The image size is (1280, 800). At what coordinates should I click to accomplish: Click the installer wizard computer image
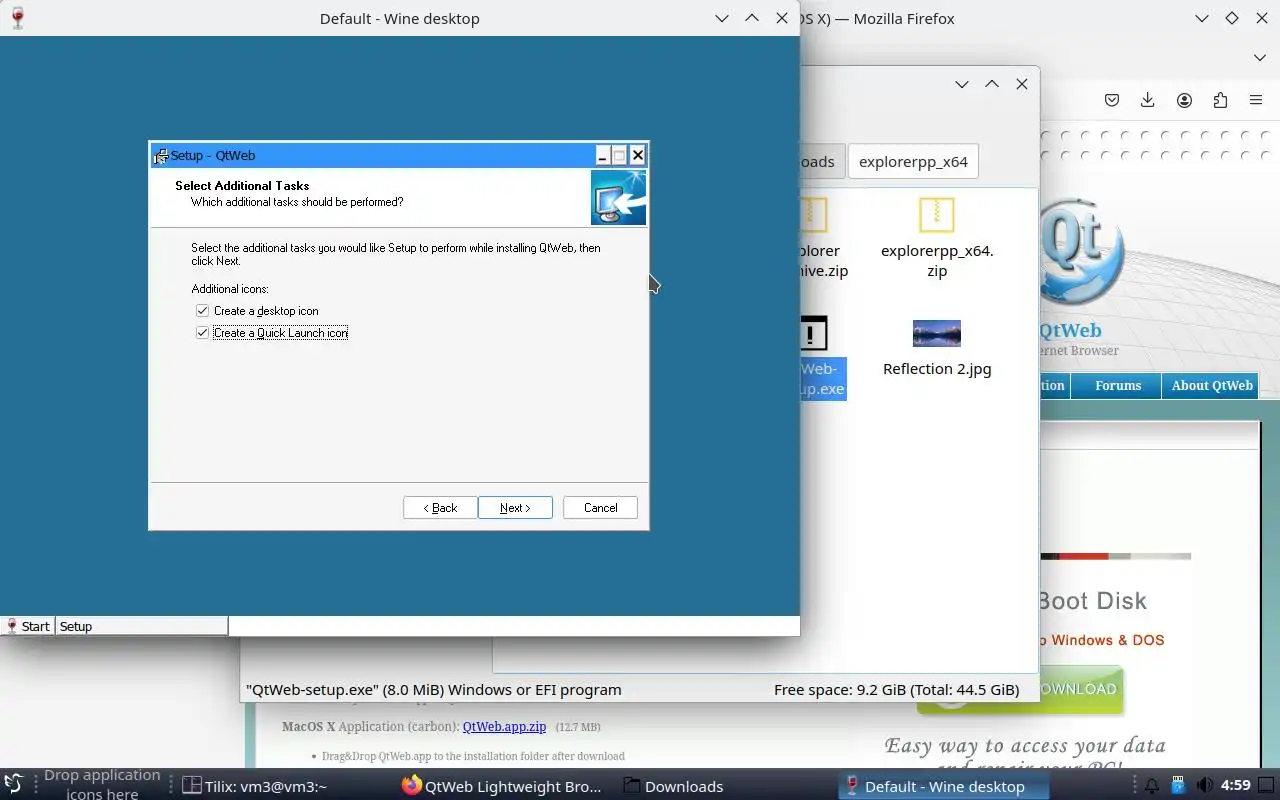click(x=618, y=197)
